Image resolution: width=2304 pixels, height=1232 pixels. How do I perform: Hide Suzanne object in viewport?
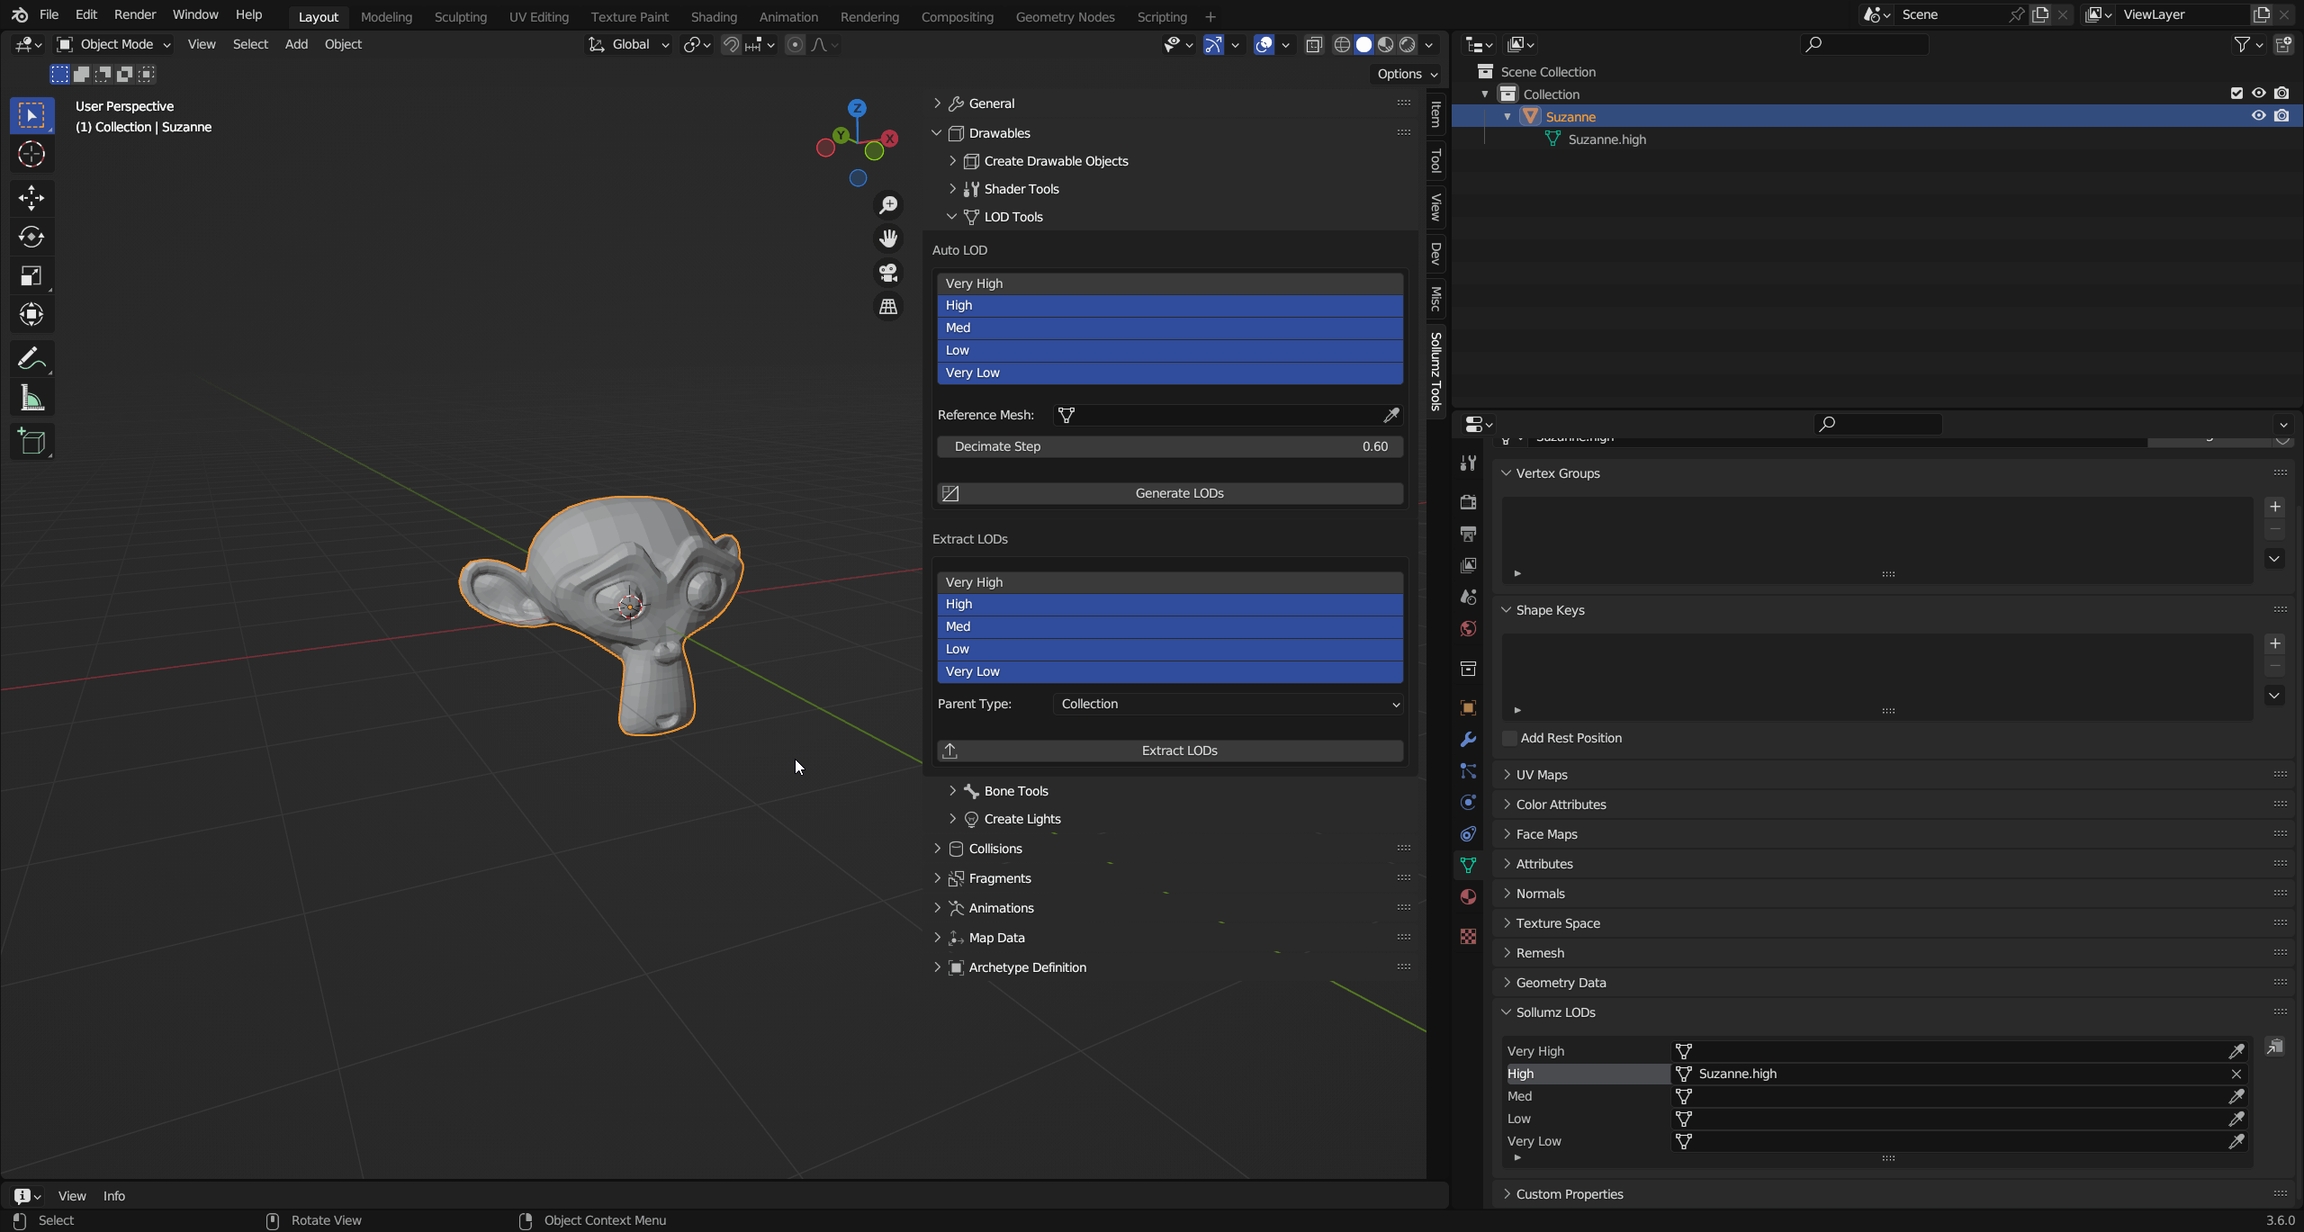tap(2258, 116)
